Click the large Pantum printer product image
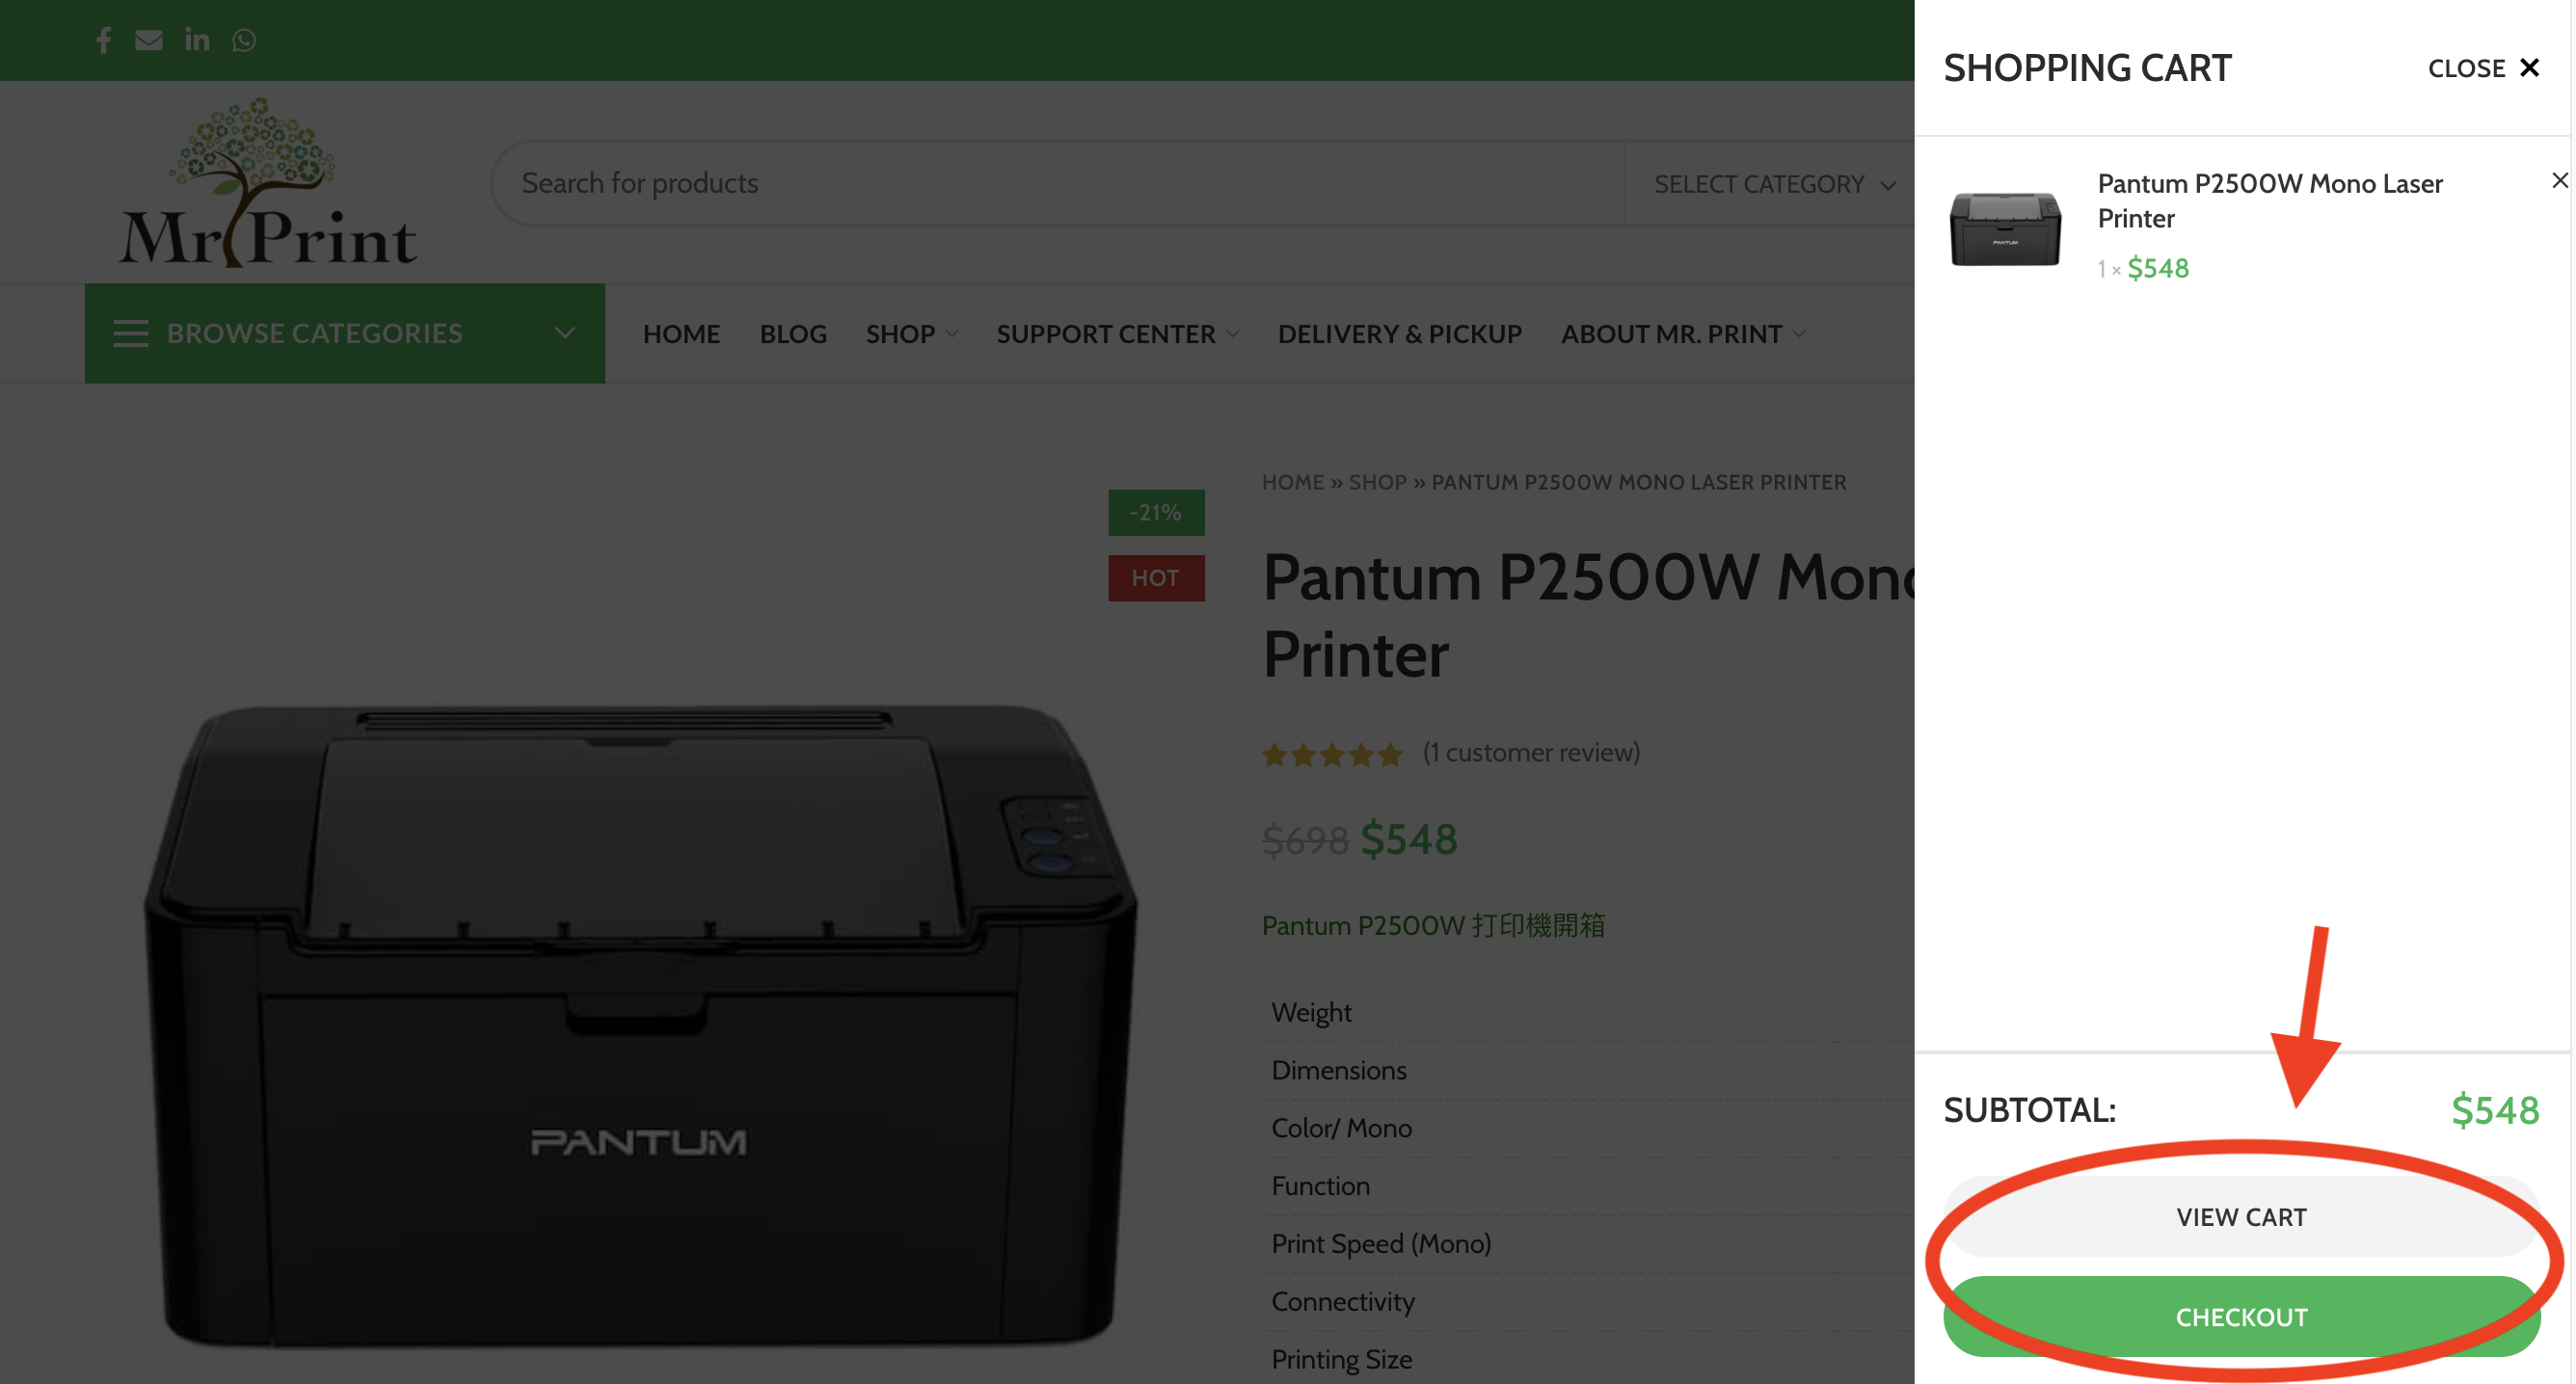This screenshot has width=2576, height=1384. click(640, 1025)
